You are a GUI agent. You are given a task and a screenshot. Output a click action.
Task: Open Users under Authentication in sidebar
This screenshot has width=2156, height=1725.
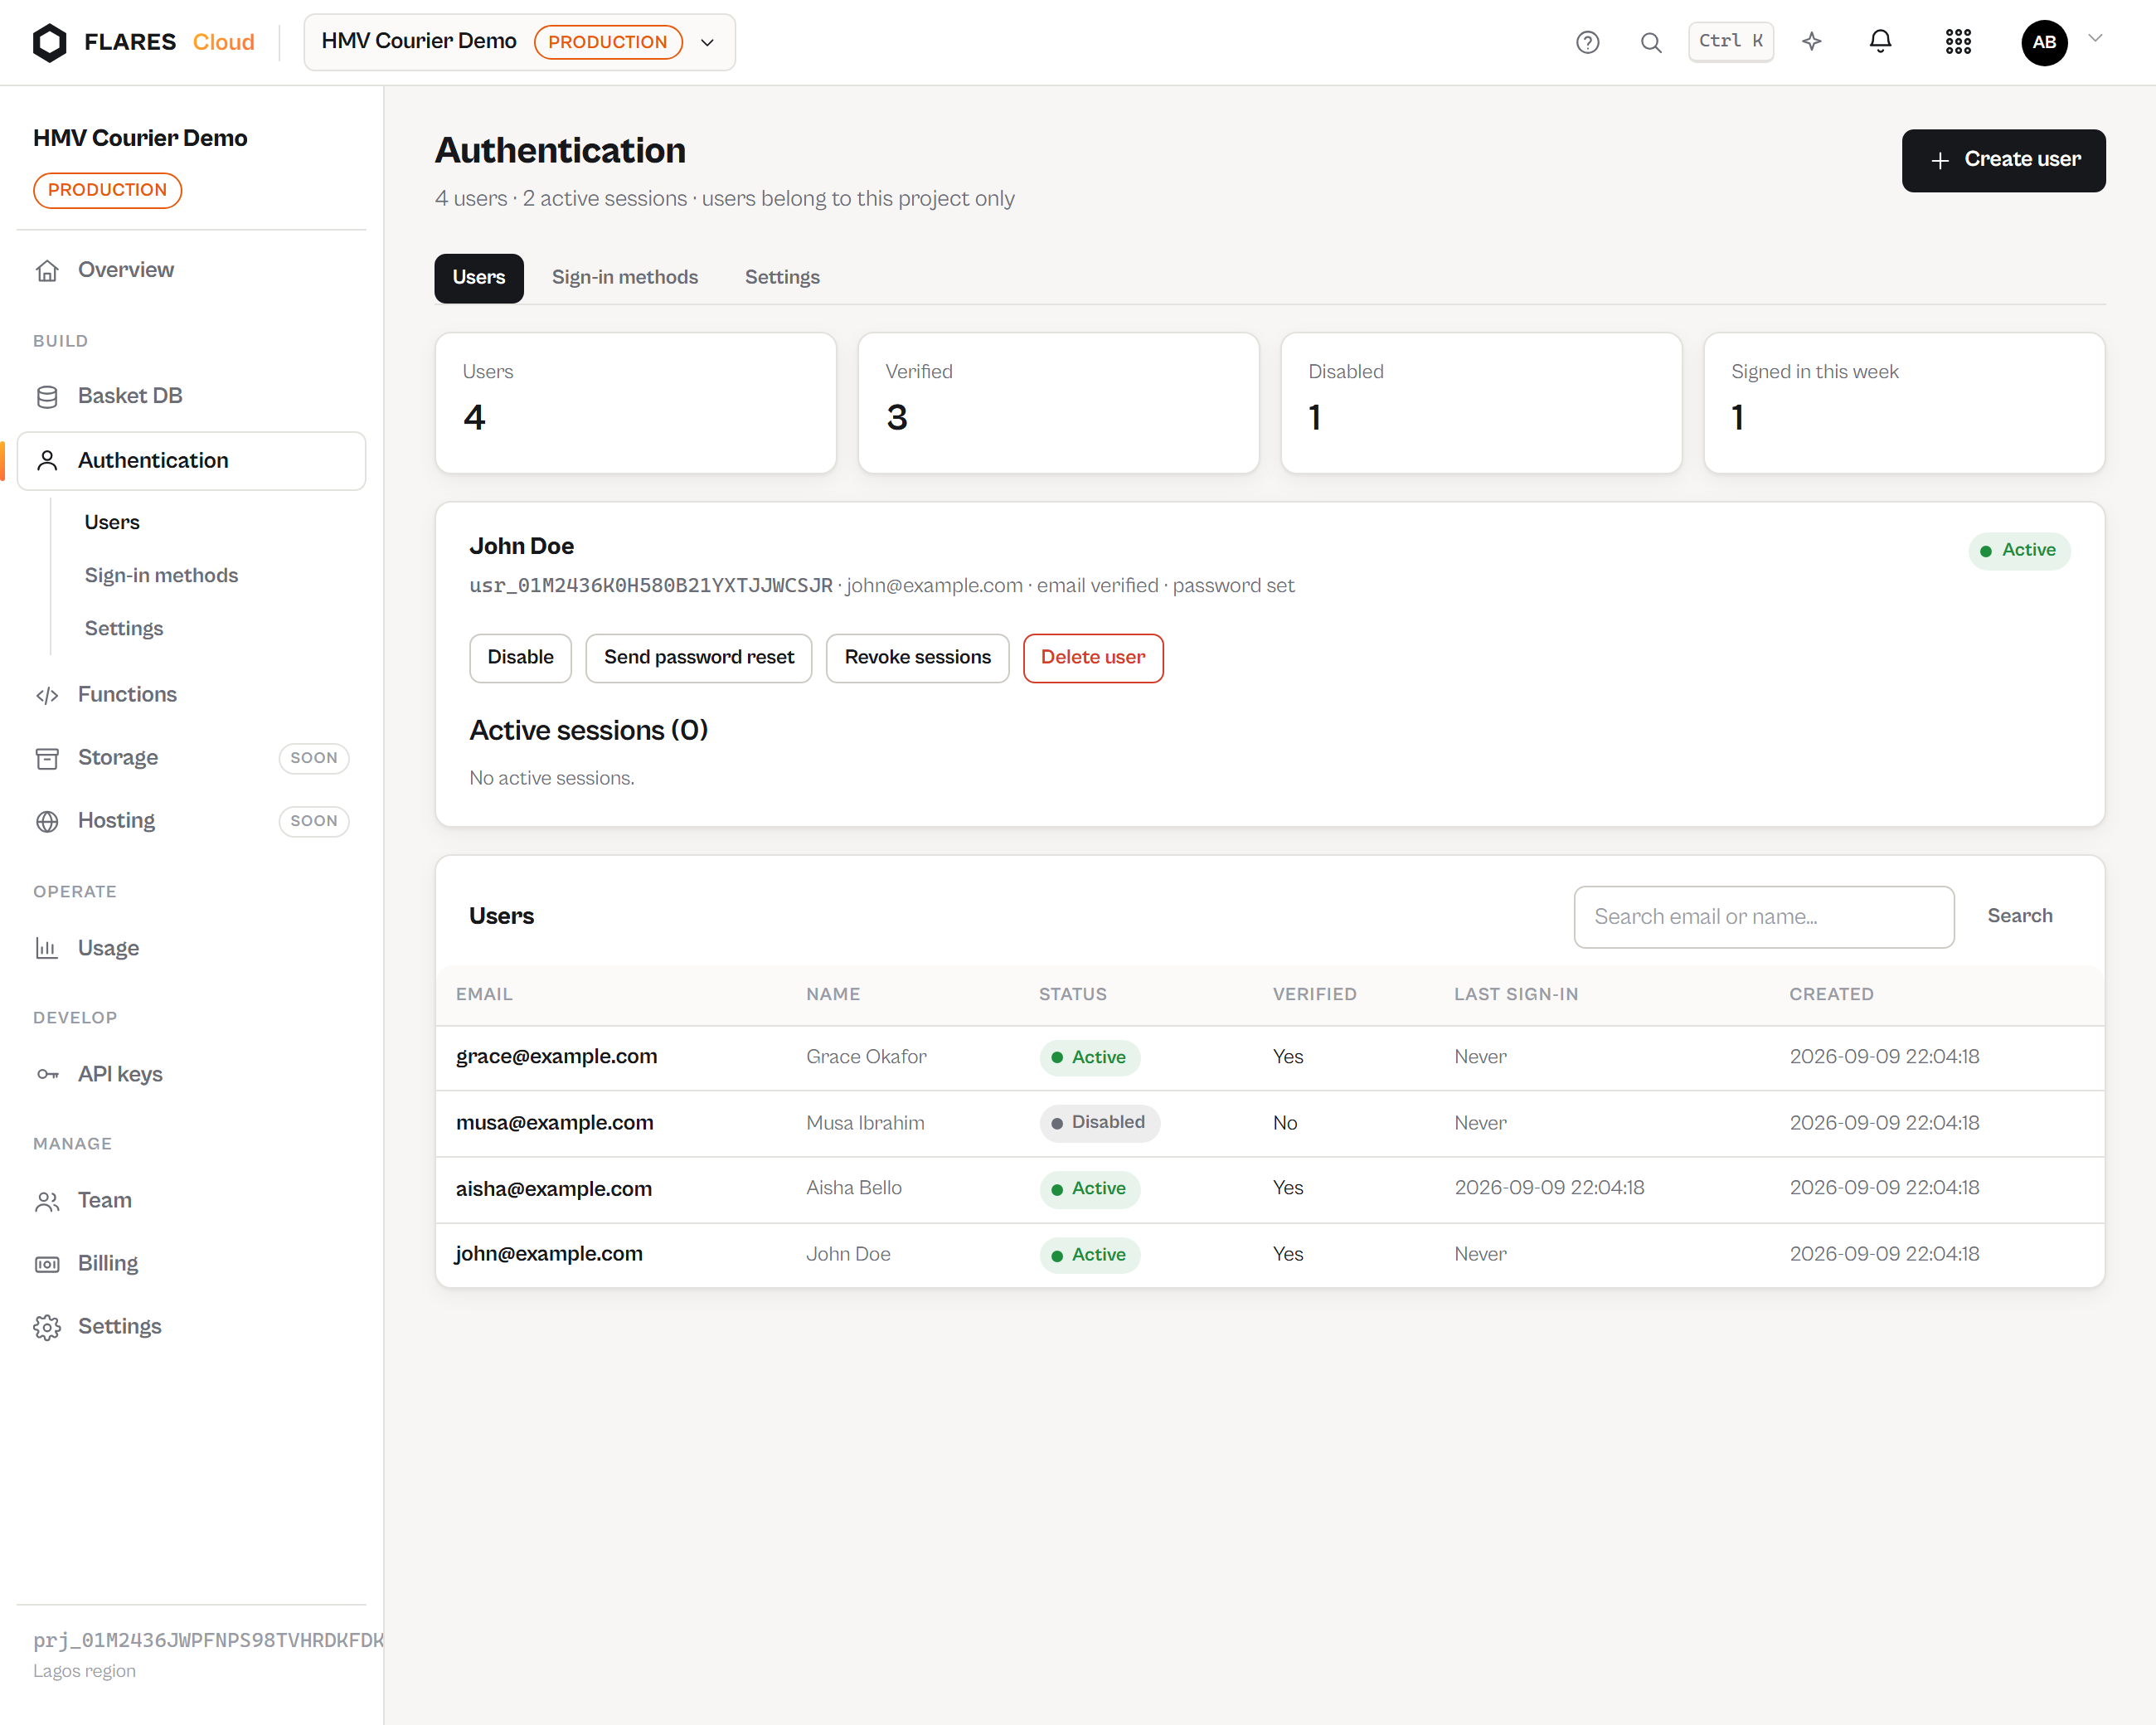click(111, 522)
